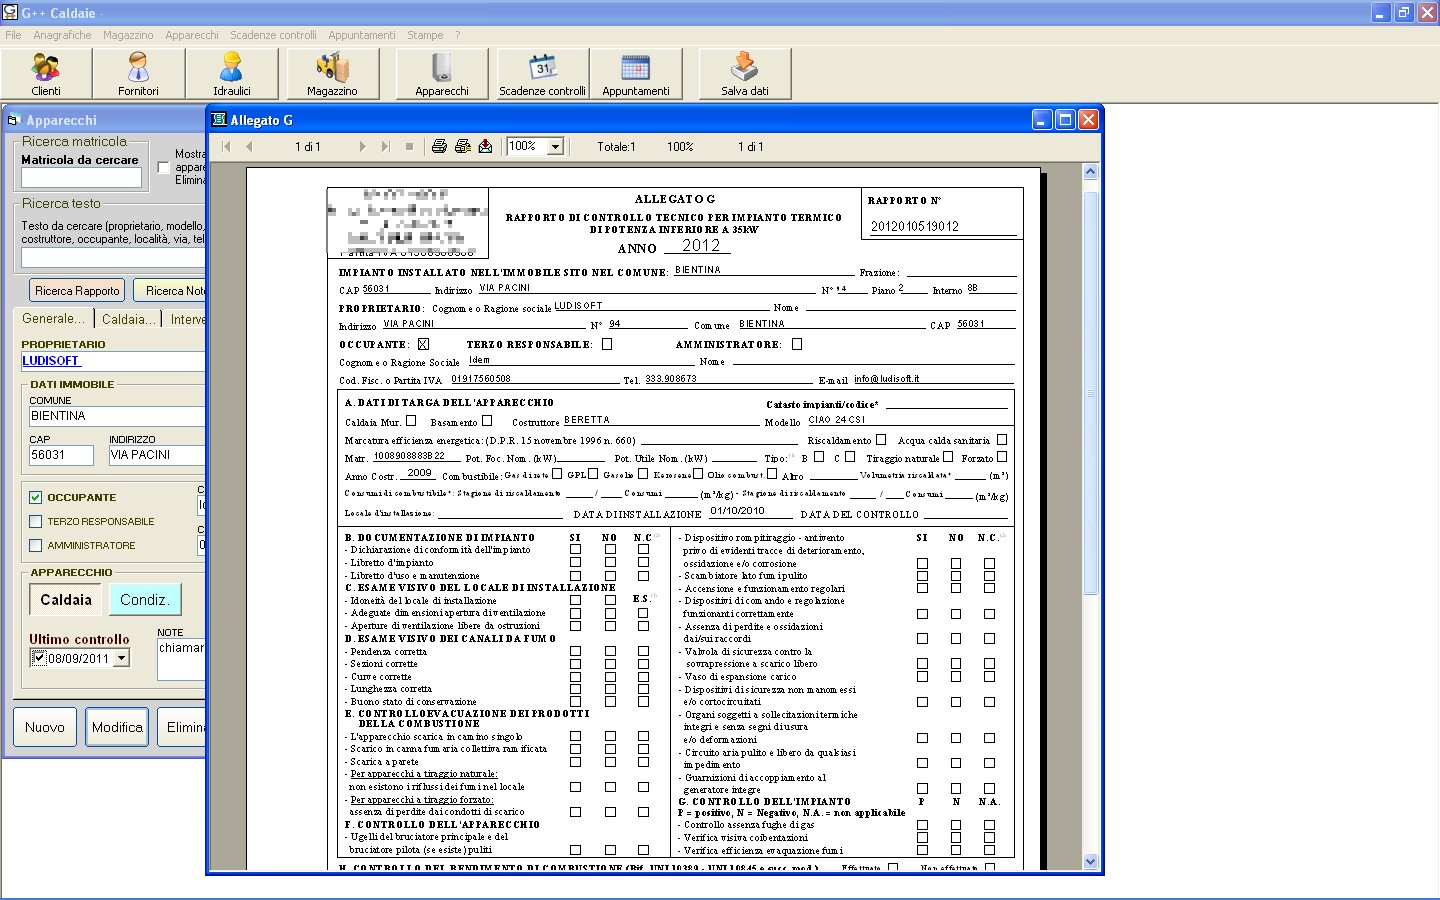The width and height of the screenshot is (1440, 900).
Task: Click costruttore BERETTA in report
Action: point(587,420)
